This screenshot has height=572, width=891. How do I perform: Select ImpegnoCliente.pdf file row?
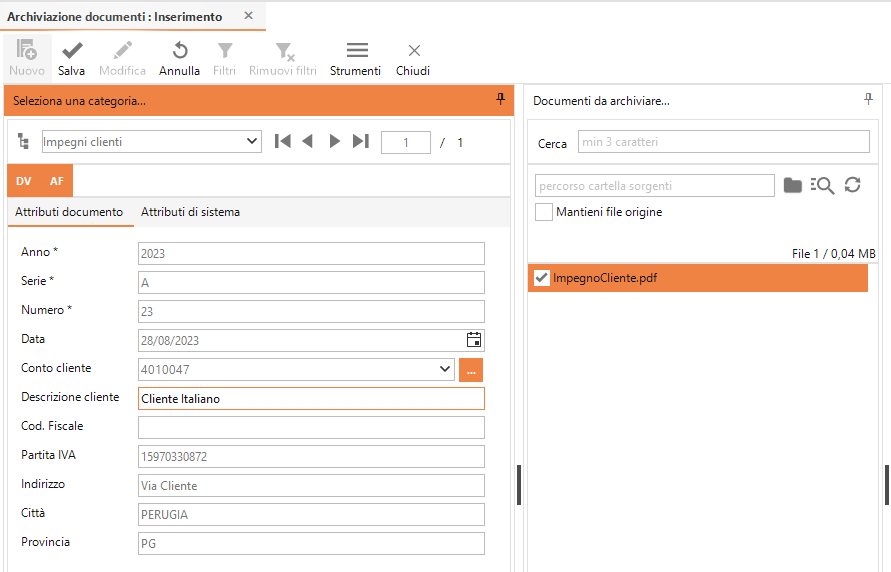698,278
